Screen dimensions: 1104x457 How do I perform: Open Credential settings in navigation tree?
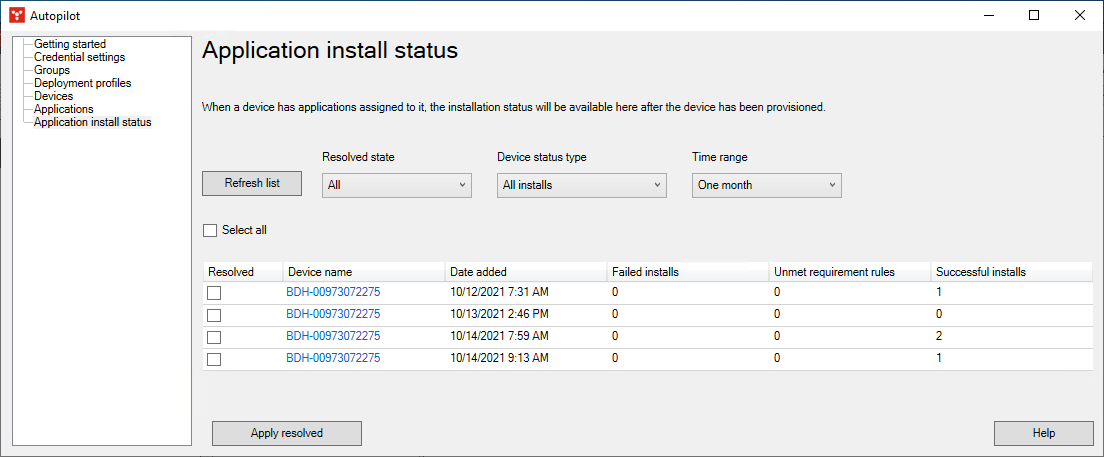(79, 58)
